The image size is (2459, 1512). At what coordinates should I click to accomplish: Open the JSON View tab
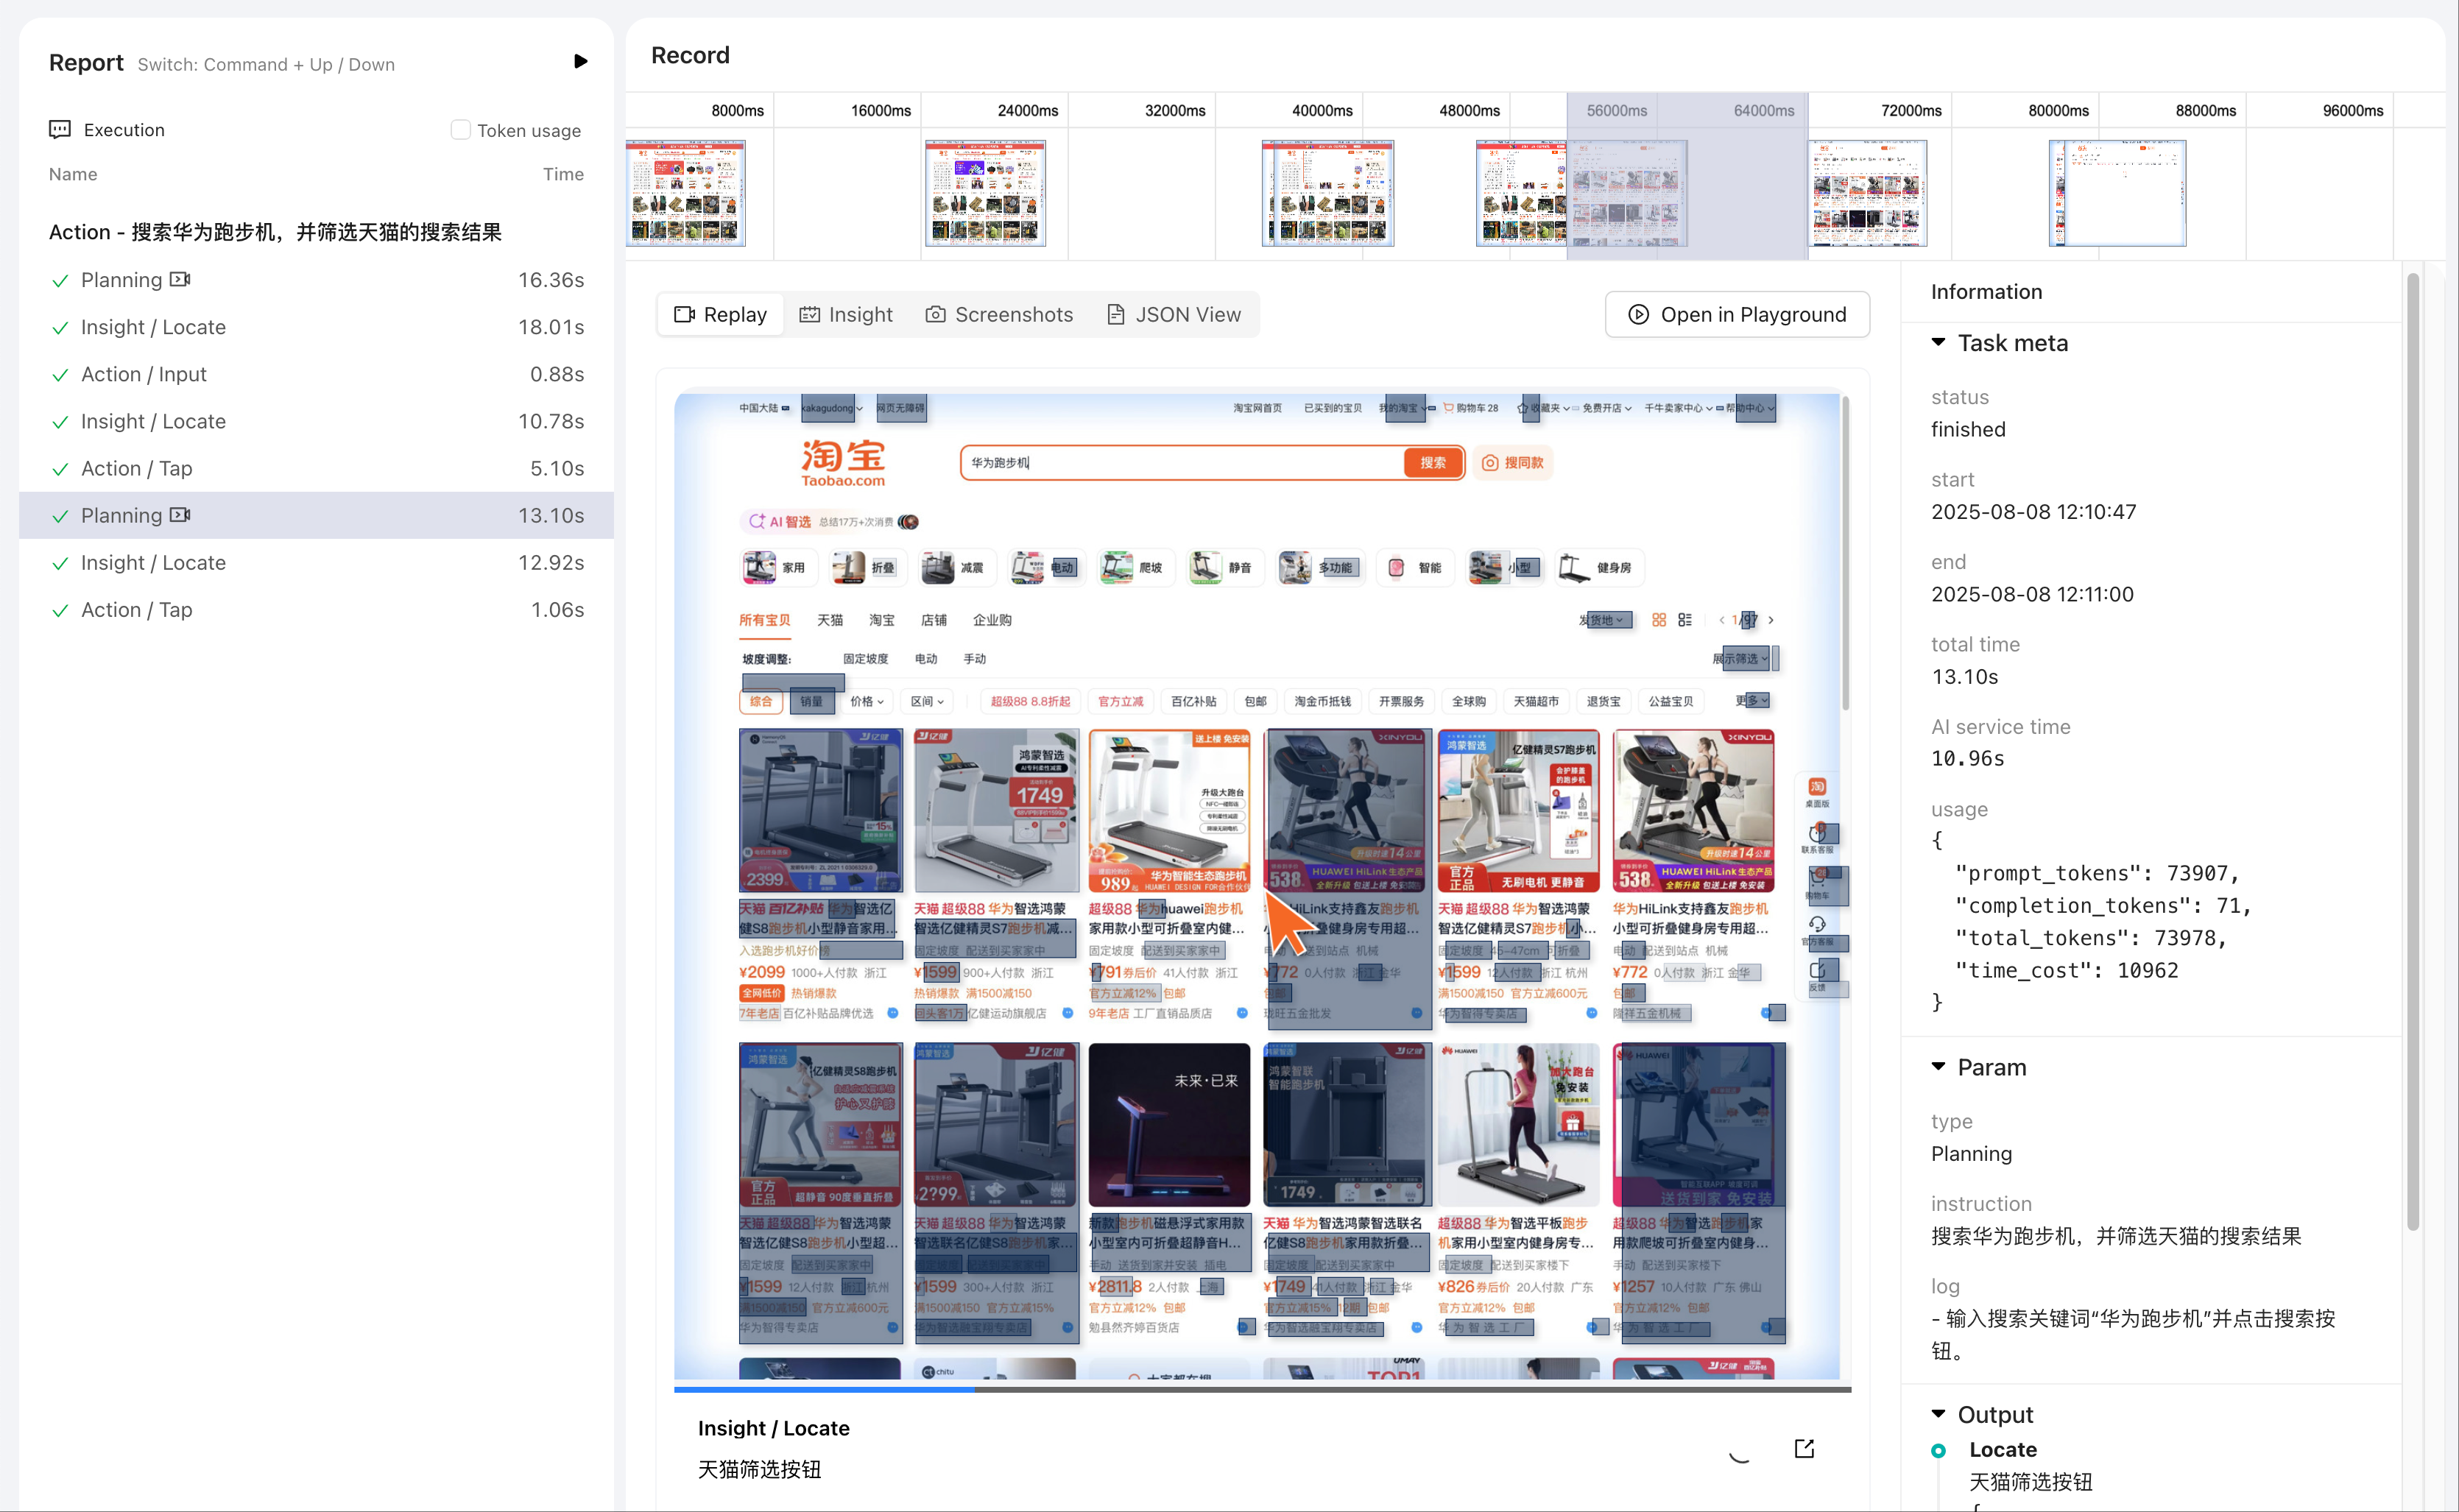(1174, 315)
